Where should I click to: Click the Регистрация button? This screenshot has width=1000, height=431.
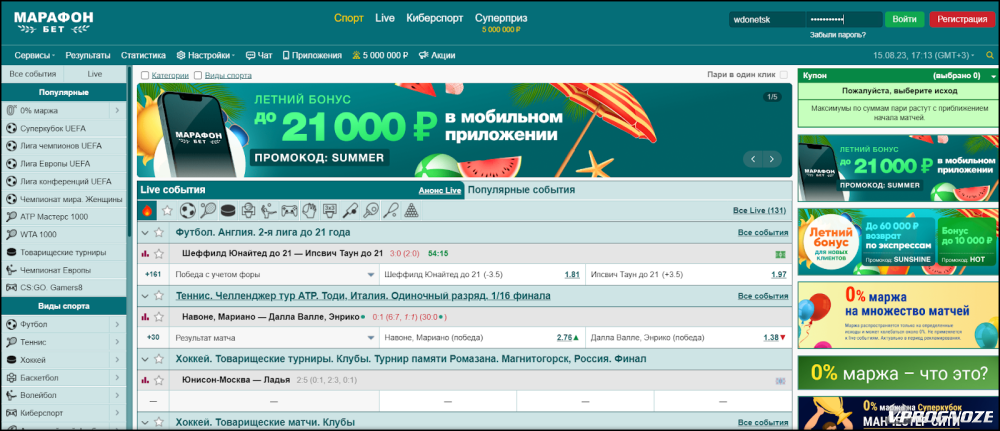[x=963, y=19]
